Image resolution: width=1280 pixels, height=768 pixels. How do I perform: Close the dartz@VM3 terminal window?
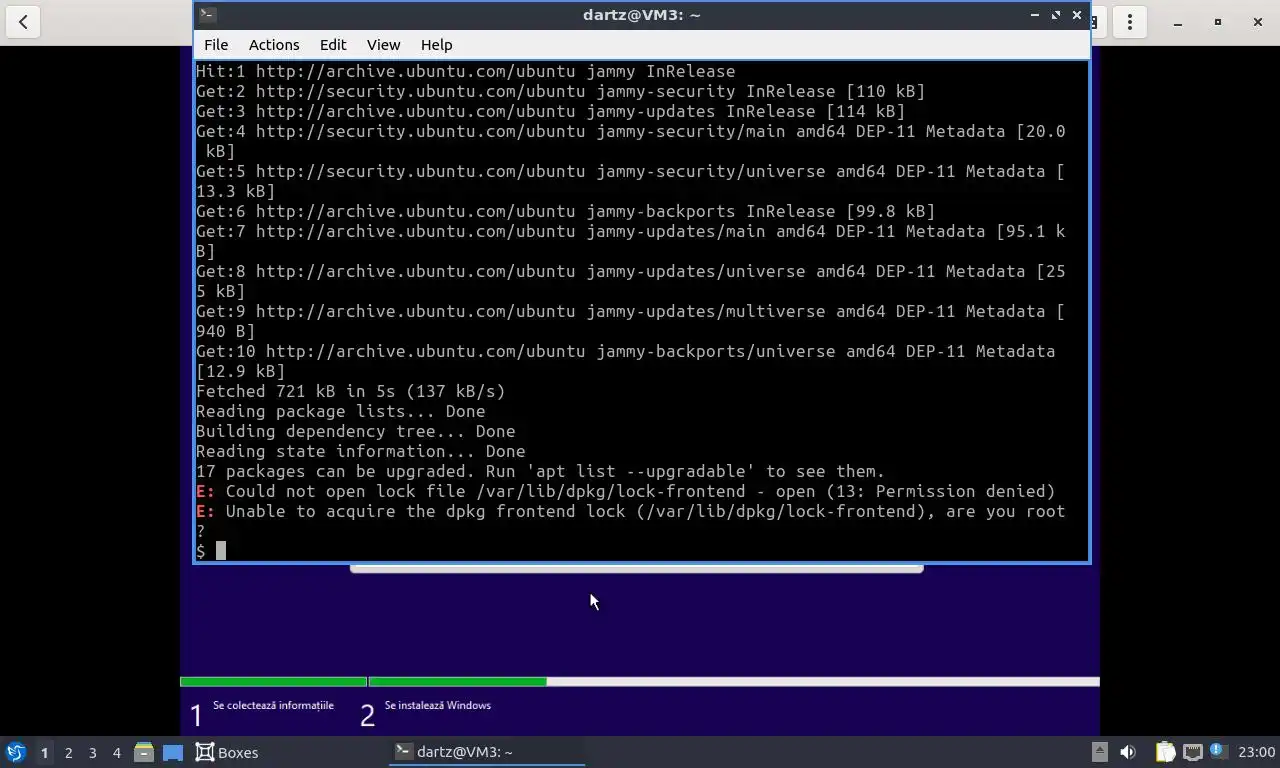[1077, 15]
